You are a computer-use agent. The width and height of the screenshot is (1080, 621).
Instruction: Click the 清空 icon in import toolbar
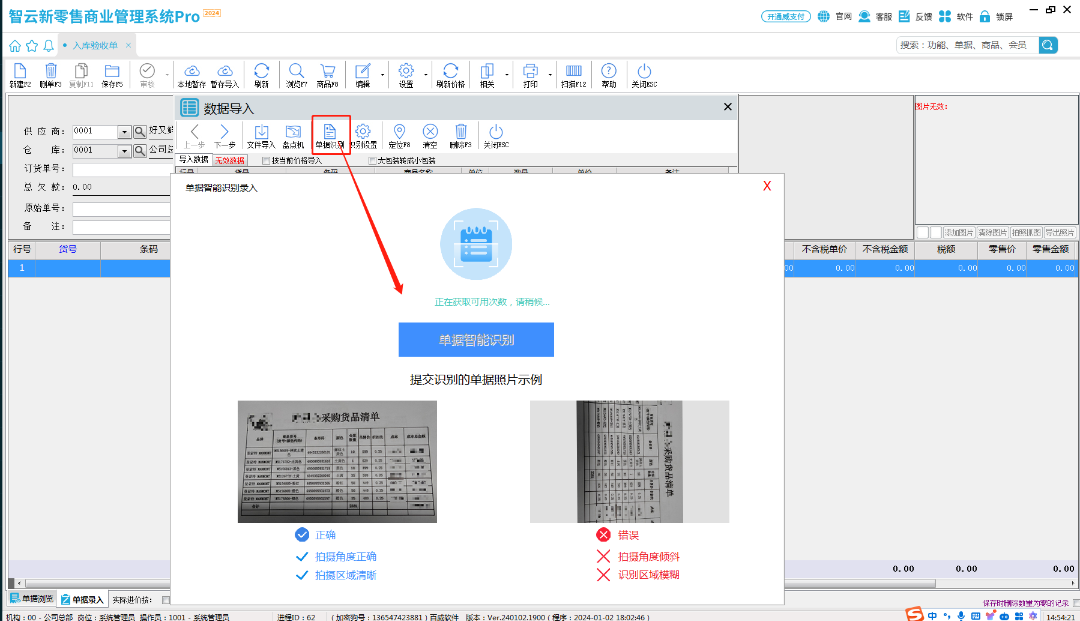(430, 135)
